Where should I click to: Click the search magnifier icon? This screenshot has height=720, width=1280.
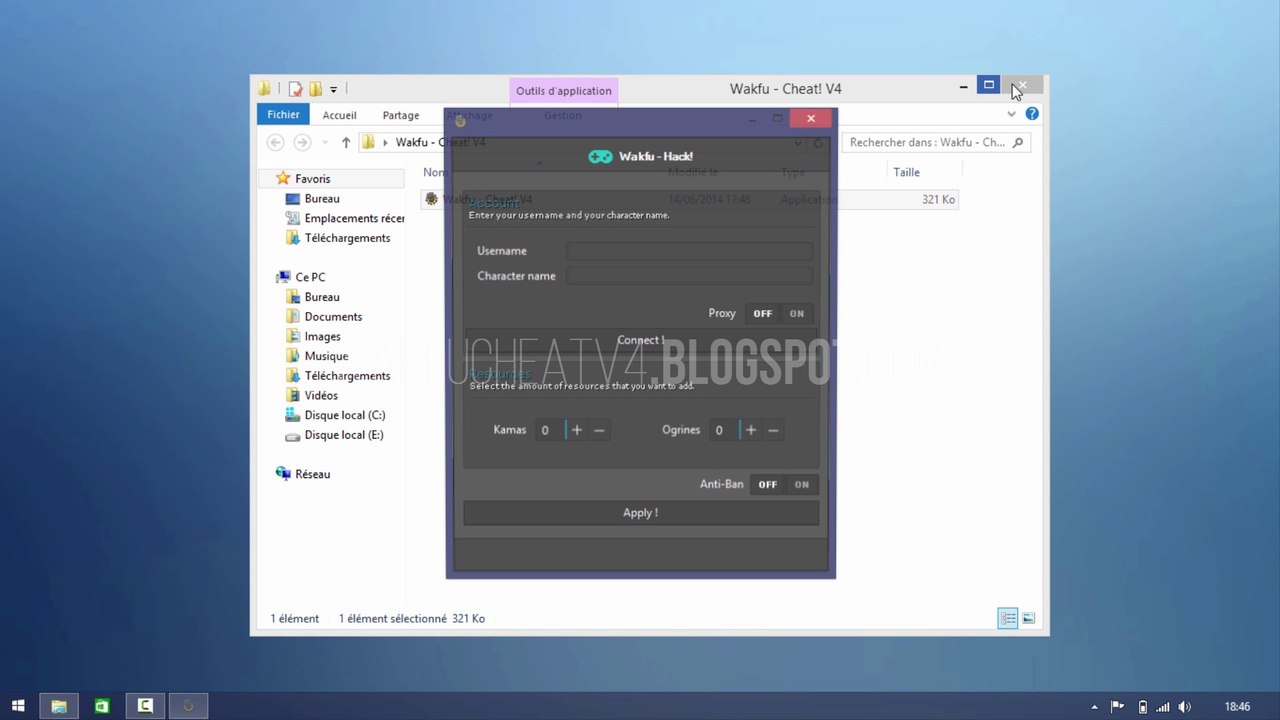[1018, 143]
